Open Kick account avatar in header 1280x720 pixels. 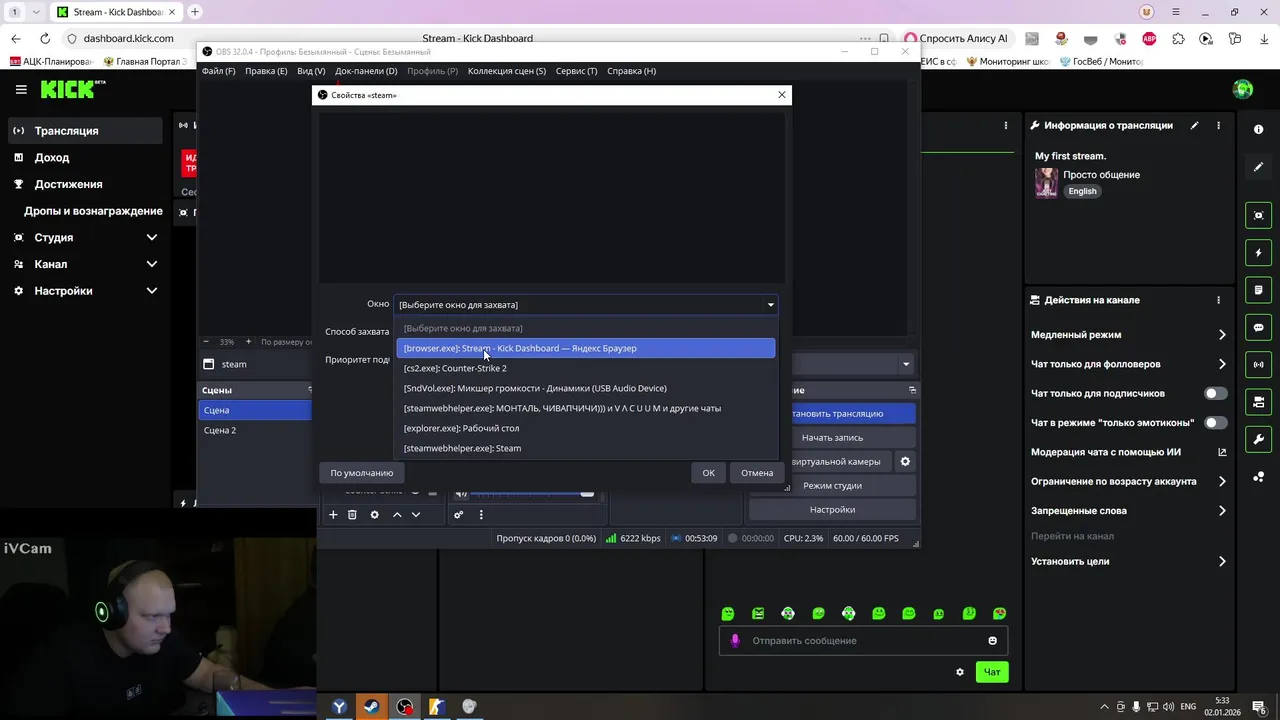click(1243, 90)
